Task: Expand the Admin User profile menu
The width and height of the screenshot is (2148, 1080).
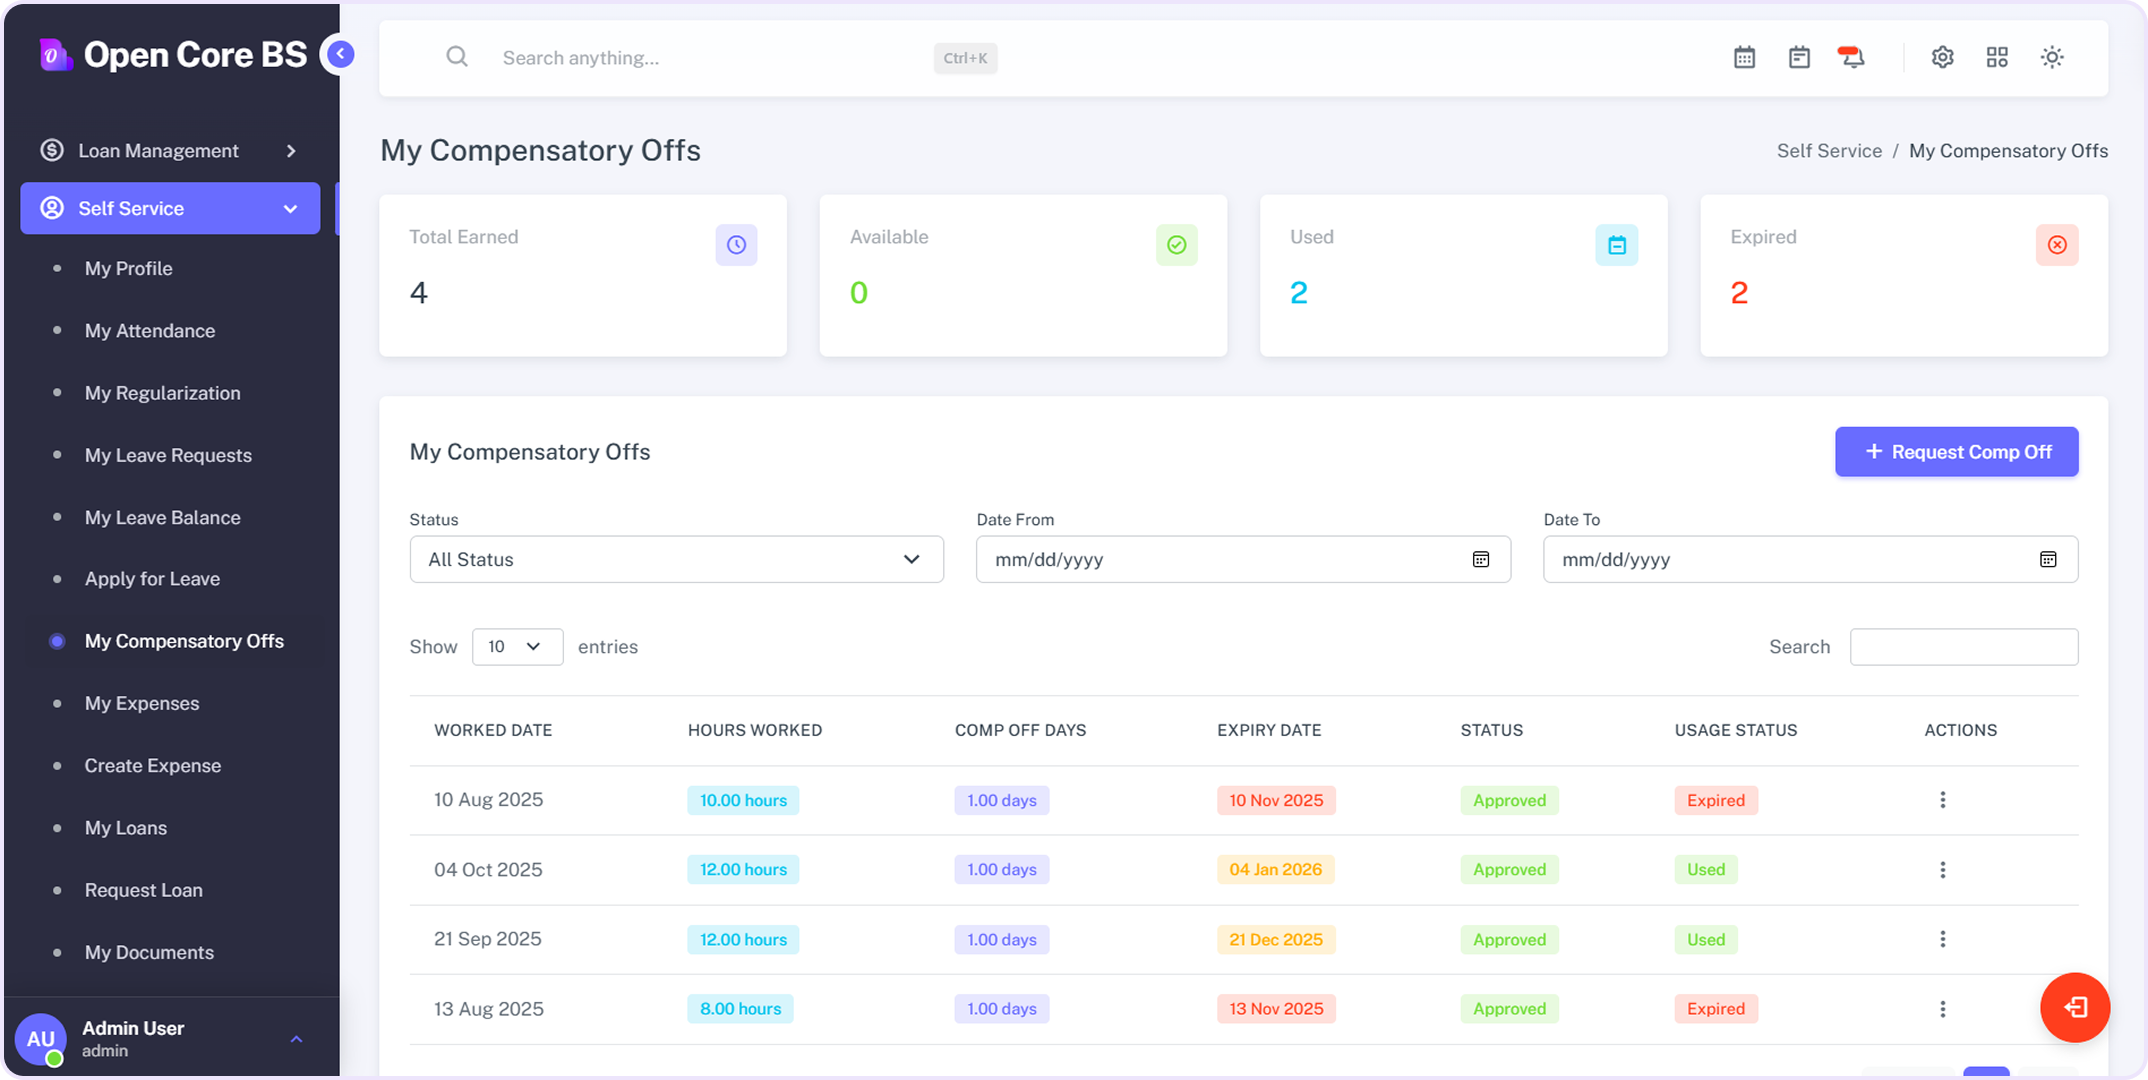Action: tap(296, 1039)
